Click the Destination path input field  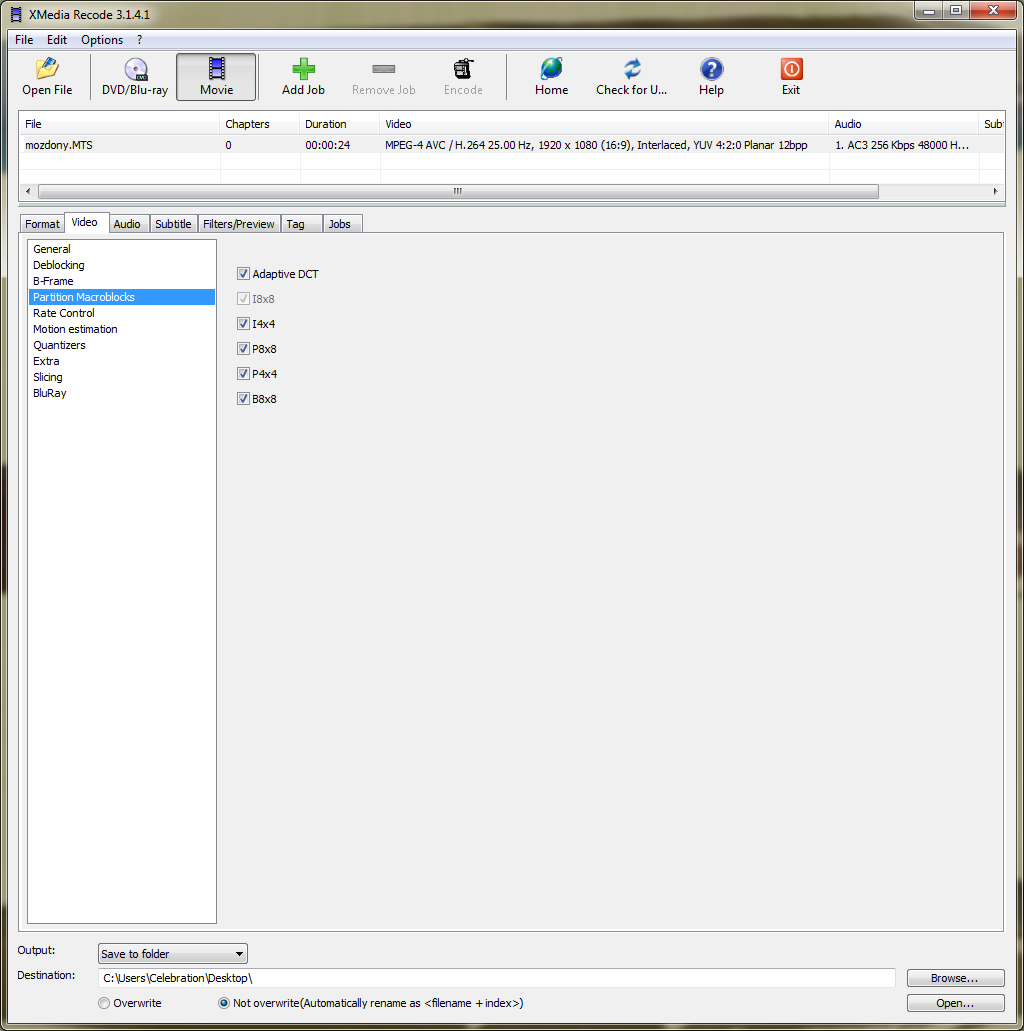point(497,978)
